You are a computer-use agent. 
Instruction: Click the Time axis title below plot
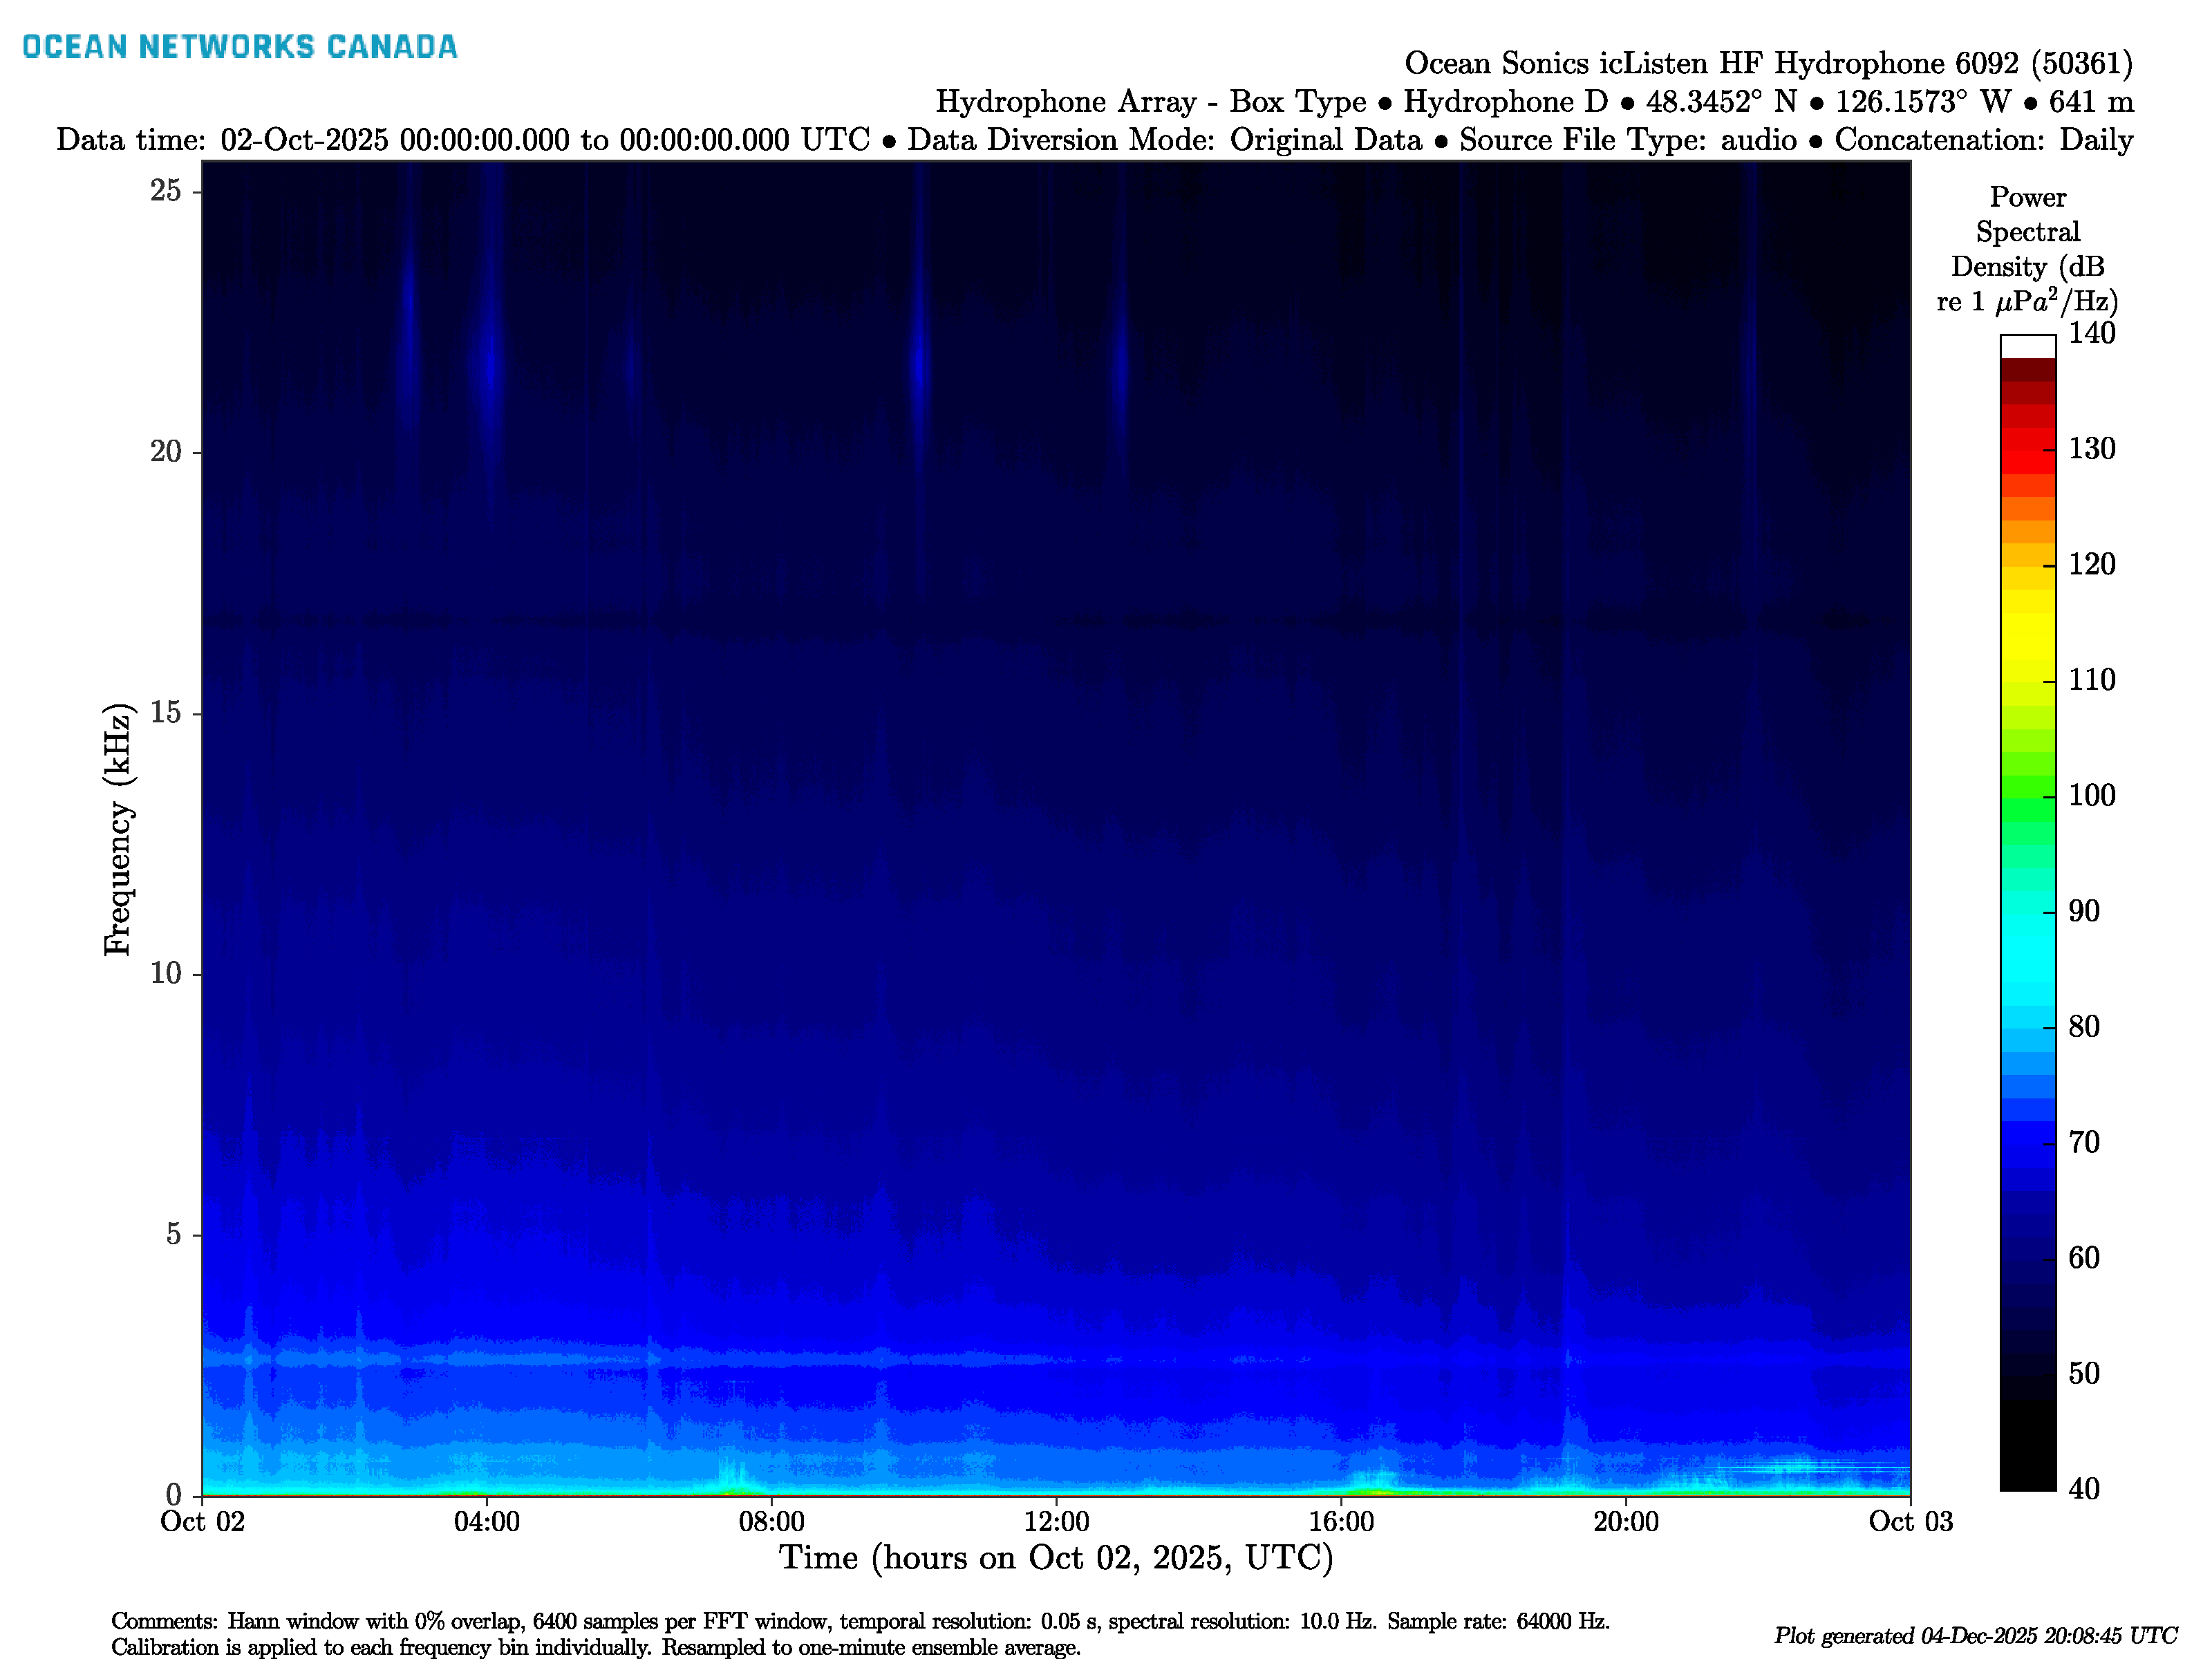click(x=1056, y=1558)
